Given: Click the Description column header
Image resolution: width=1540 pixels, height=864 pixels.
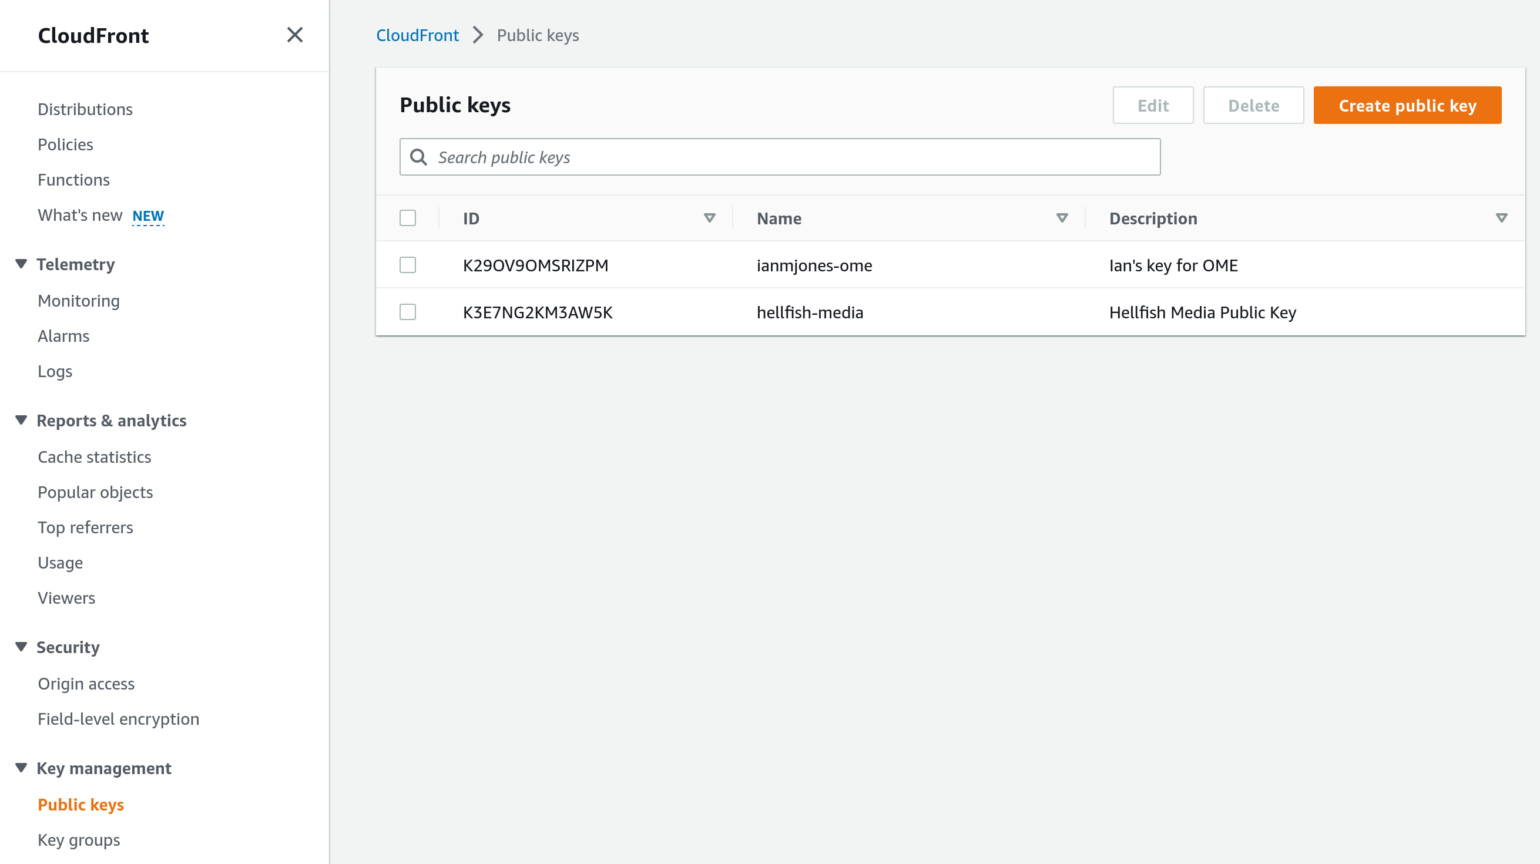Looking at the screenshot, I should [x=1153, y=218].
